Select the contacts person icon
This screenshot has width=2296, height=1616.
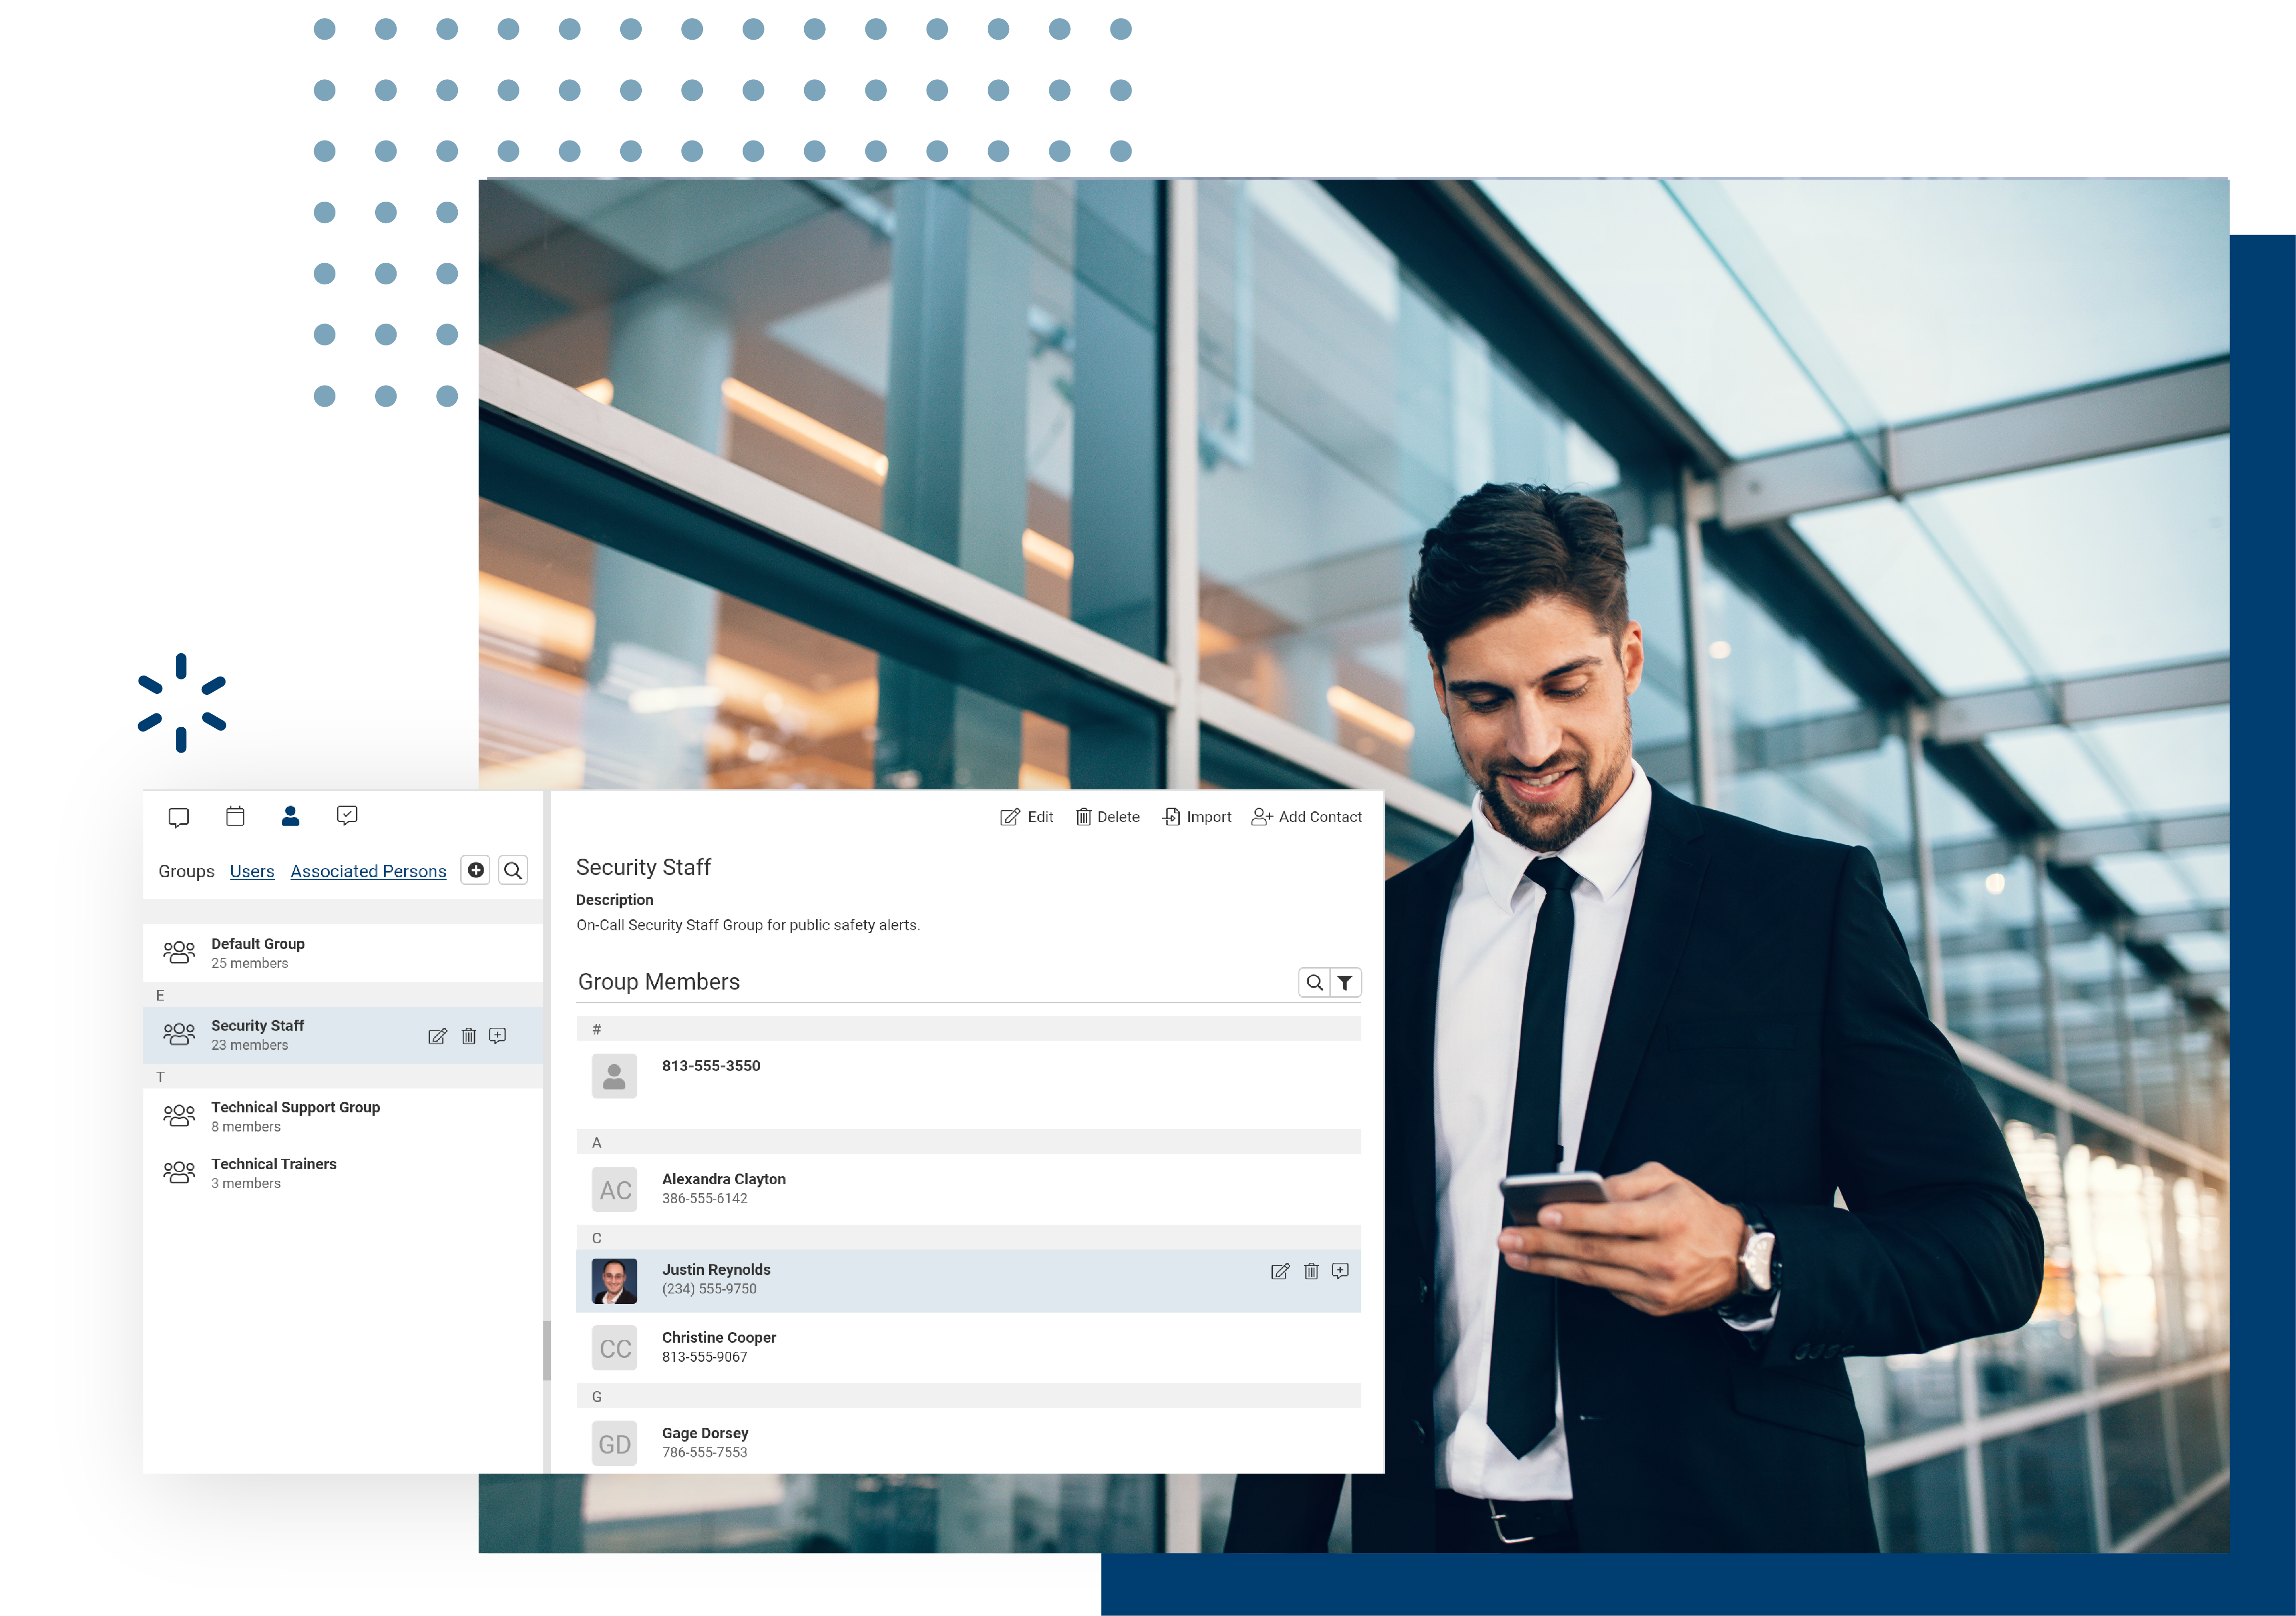click(291, 816)
